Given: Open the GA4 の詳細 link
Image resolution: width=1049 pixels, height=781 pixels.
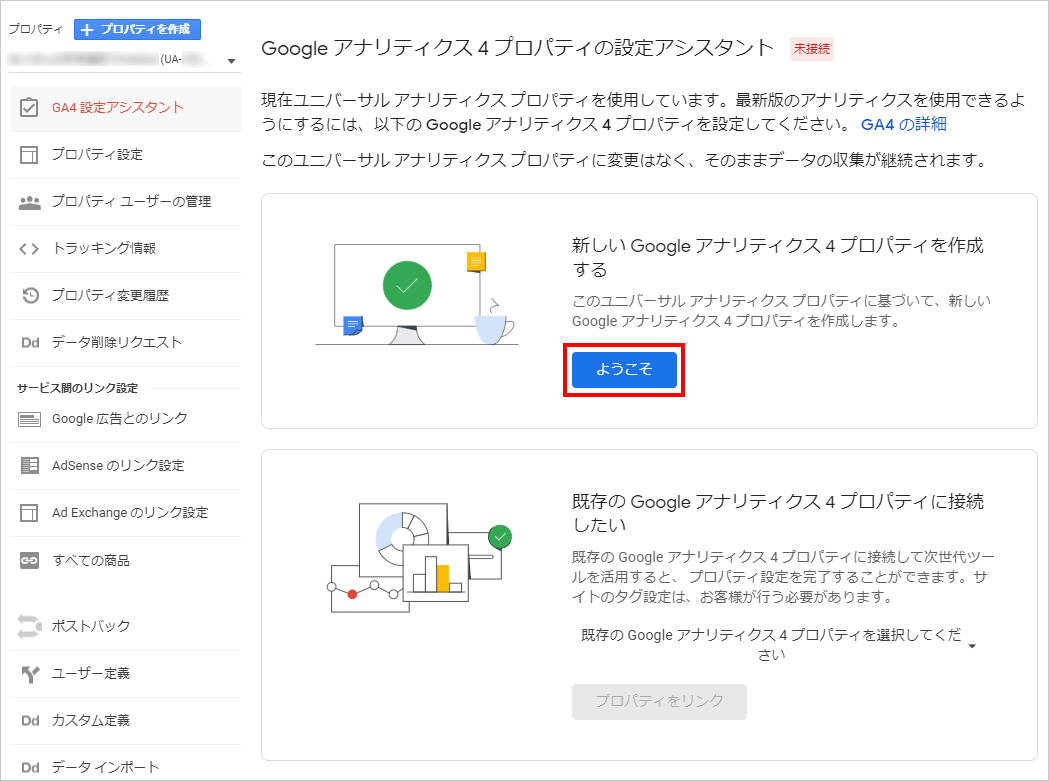Looking at the screenshot, I should tap(903, 124).
